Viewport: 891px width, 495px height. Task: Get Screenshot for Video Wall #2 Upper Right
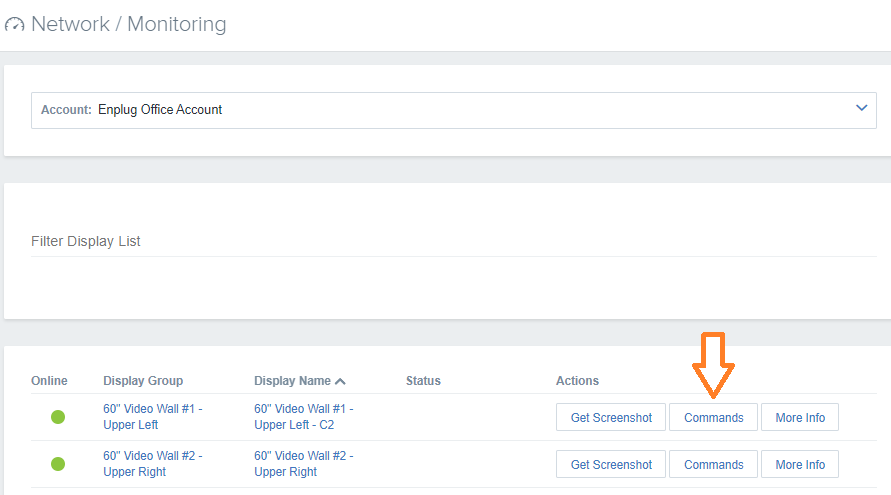611,465
